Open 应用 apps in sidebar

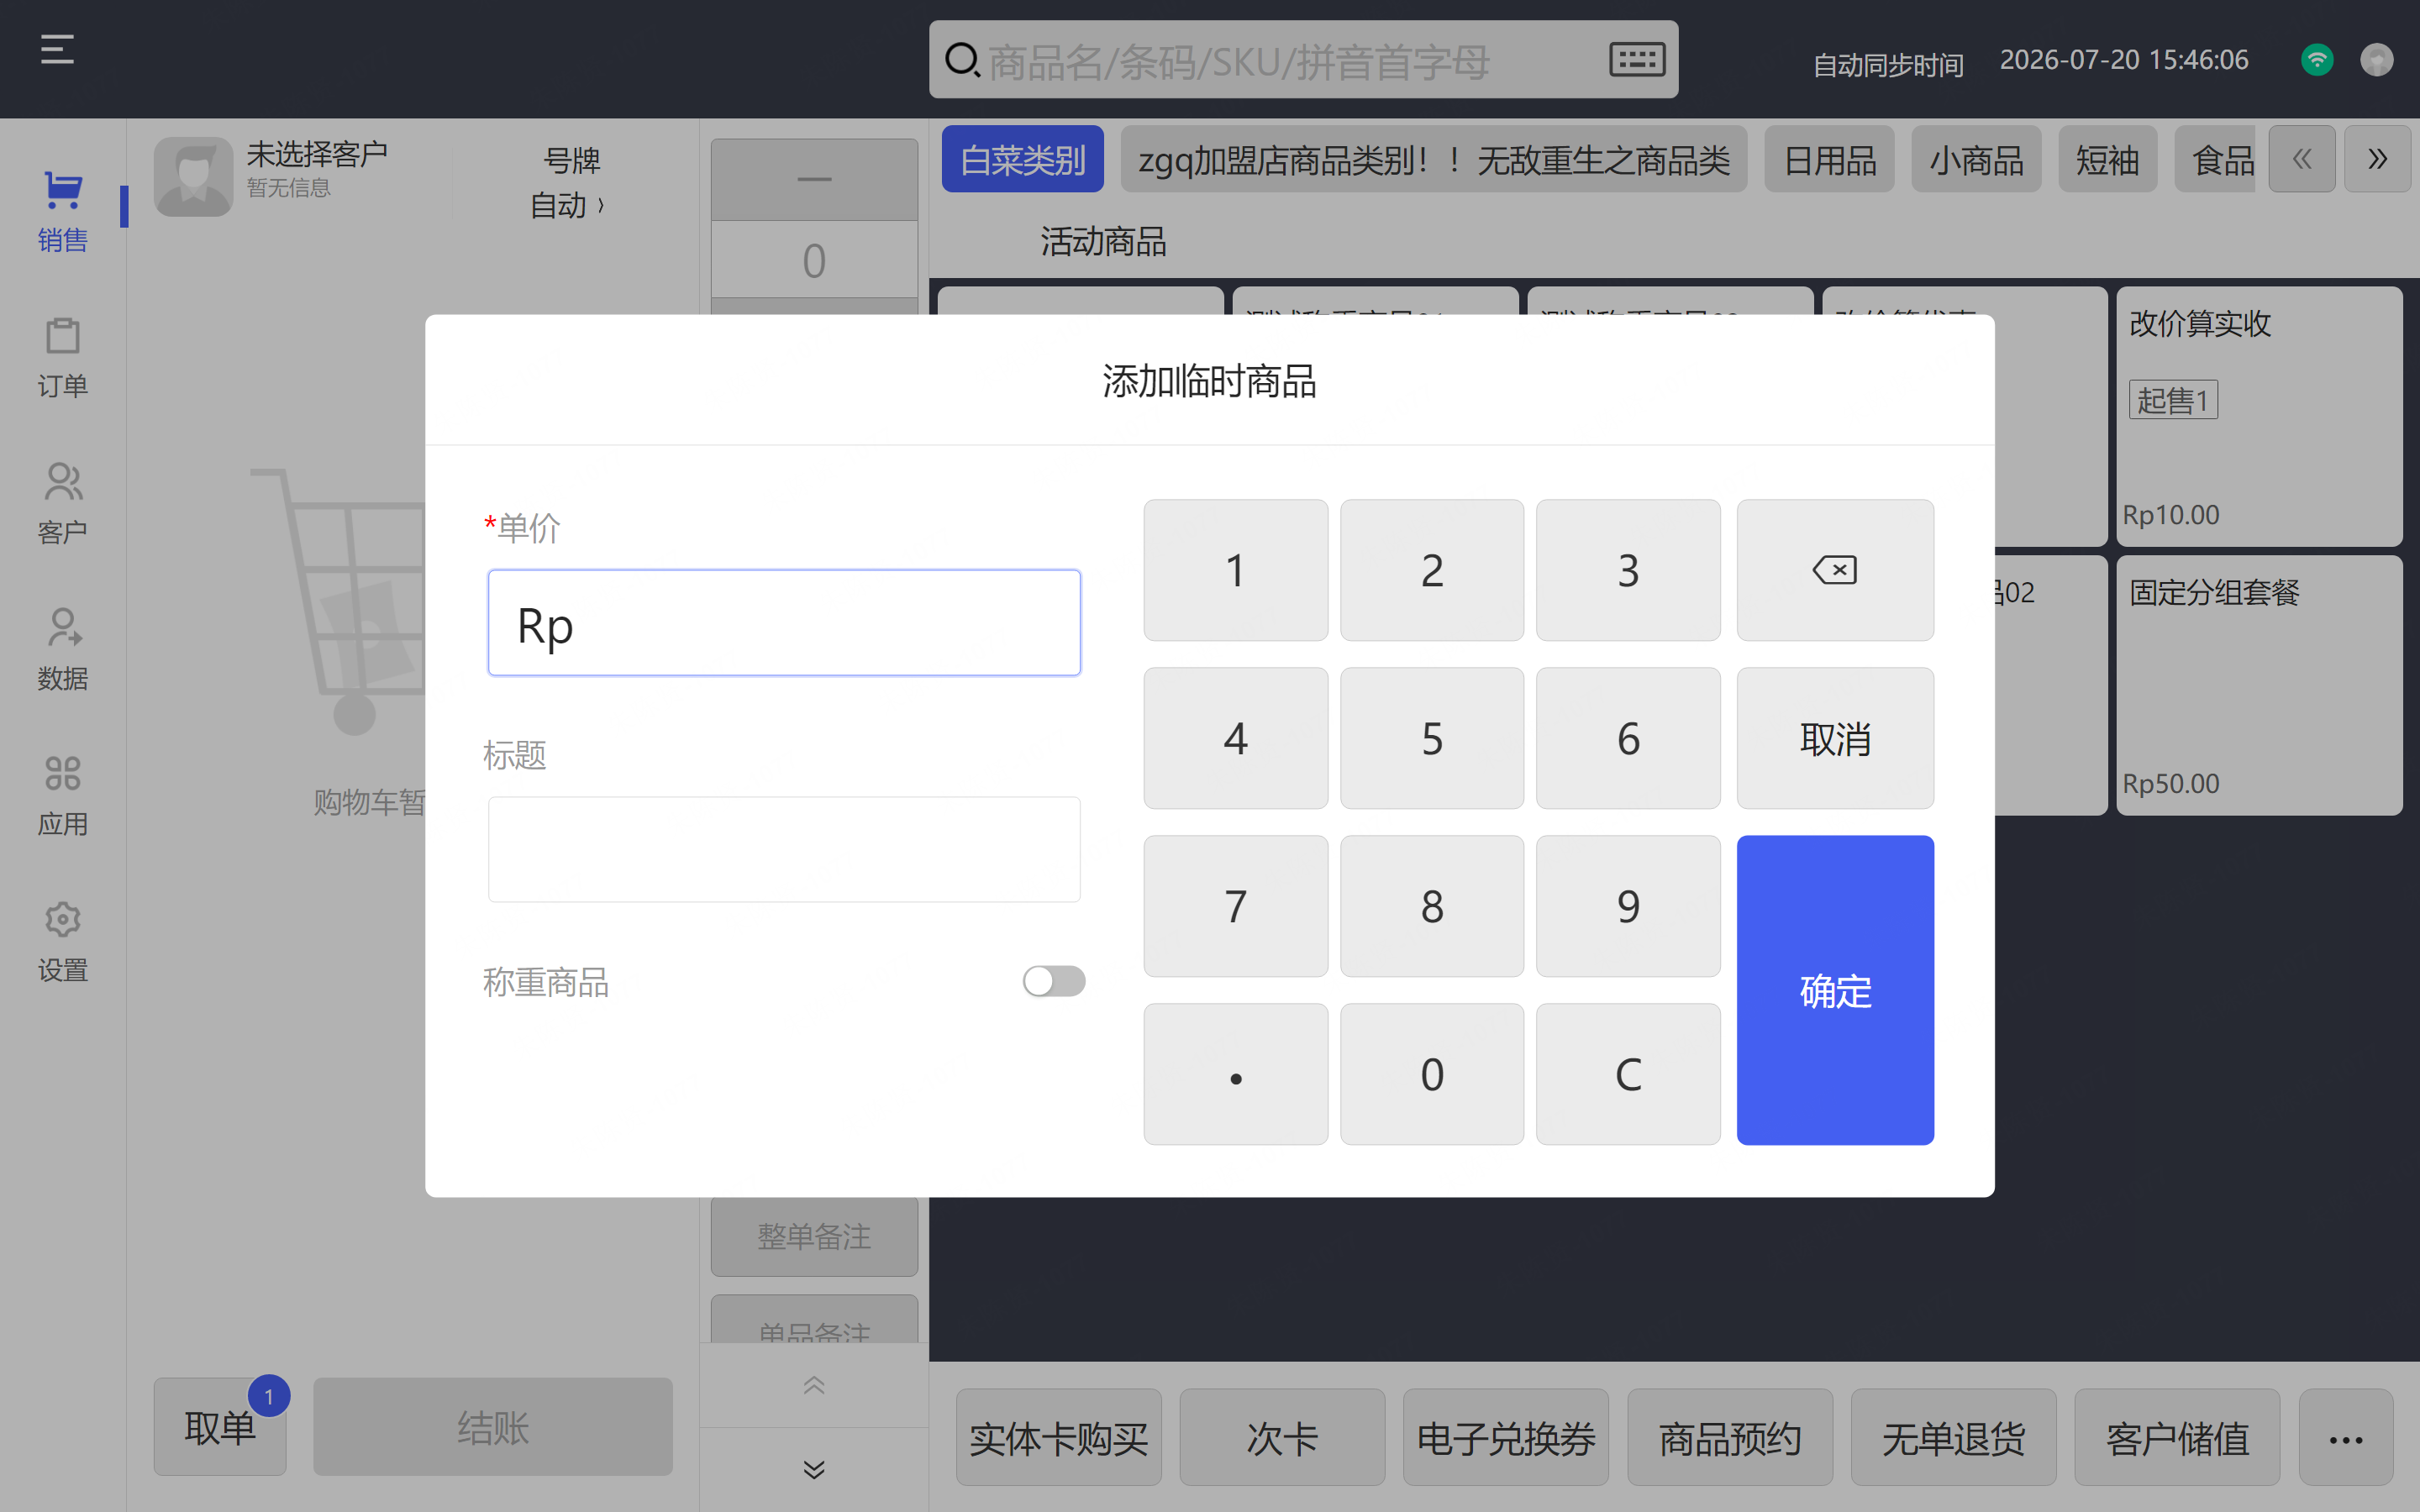pyautogui.click(x=63, y=796)
